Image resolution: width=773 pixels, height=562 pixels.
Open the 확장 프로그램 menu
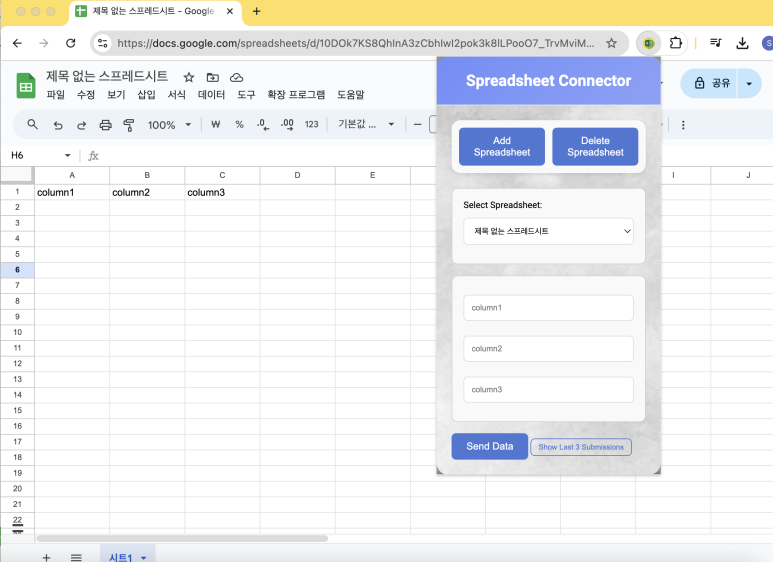point(296,95)
